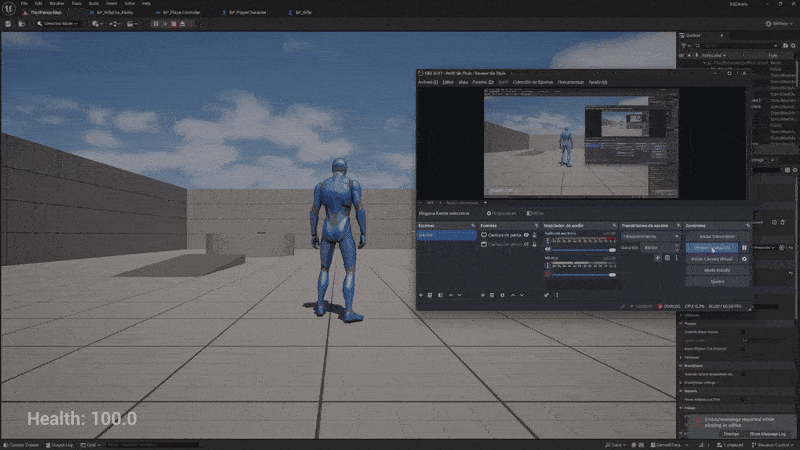Open OBS Archivo menu
800x450 pixels.
pos(428,82)
